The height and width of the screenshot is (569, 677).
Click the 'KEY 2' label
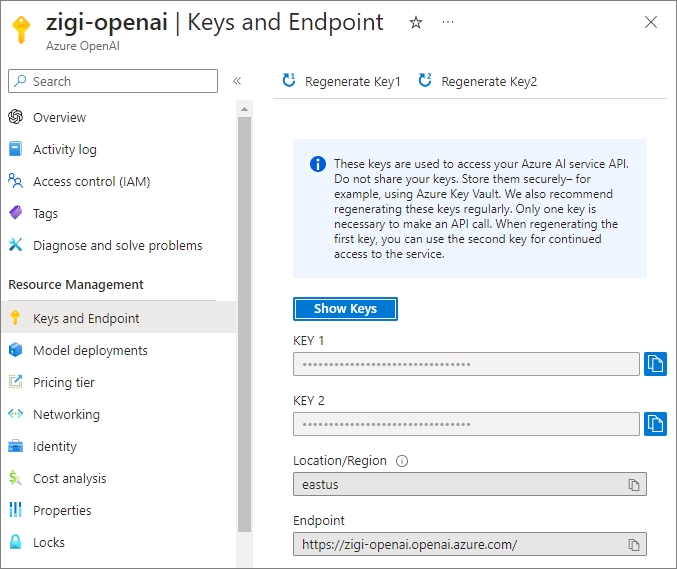click(308, 401)
